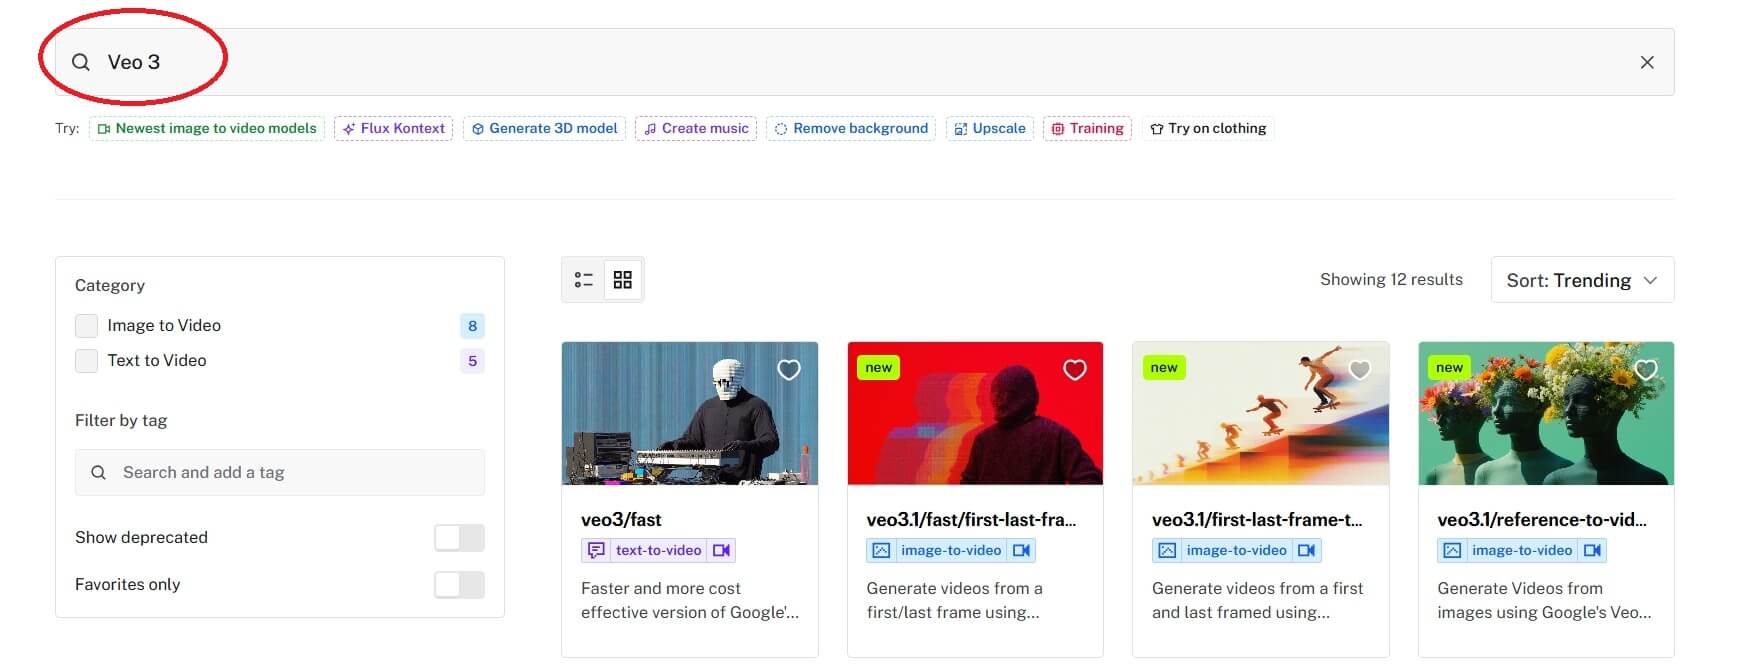This screenshot has width=1744, height=671.
Task: Open the veo3/fast model title
Action: pos(621,520)
